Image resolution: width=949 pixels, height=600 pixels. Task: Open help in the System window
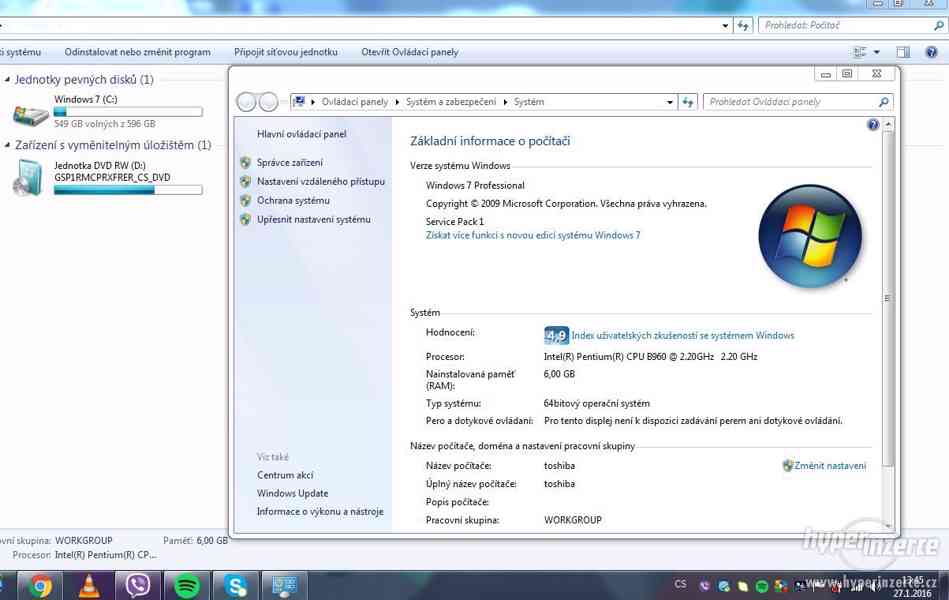coord(873,125)
